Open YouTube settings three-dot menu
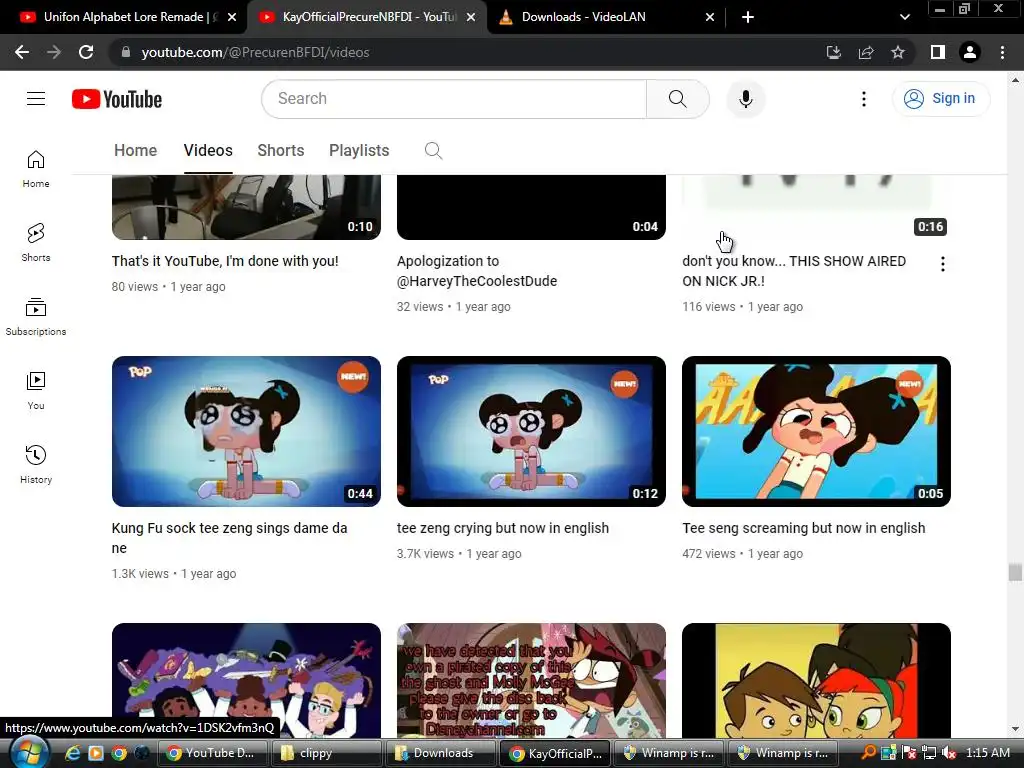This screenshot has width=1024, height=768. tap(863, 99)
